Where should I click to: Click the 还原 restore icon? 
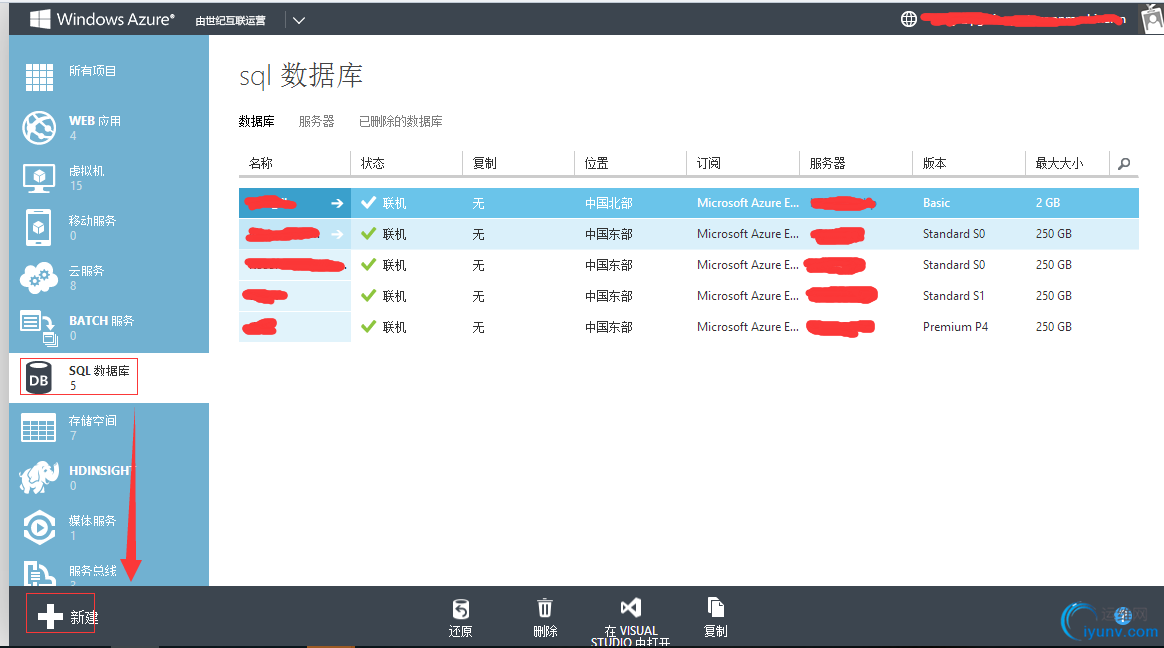click(461, 609)
